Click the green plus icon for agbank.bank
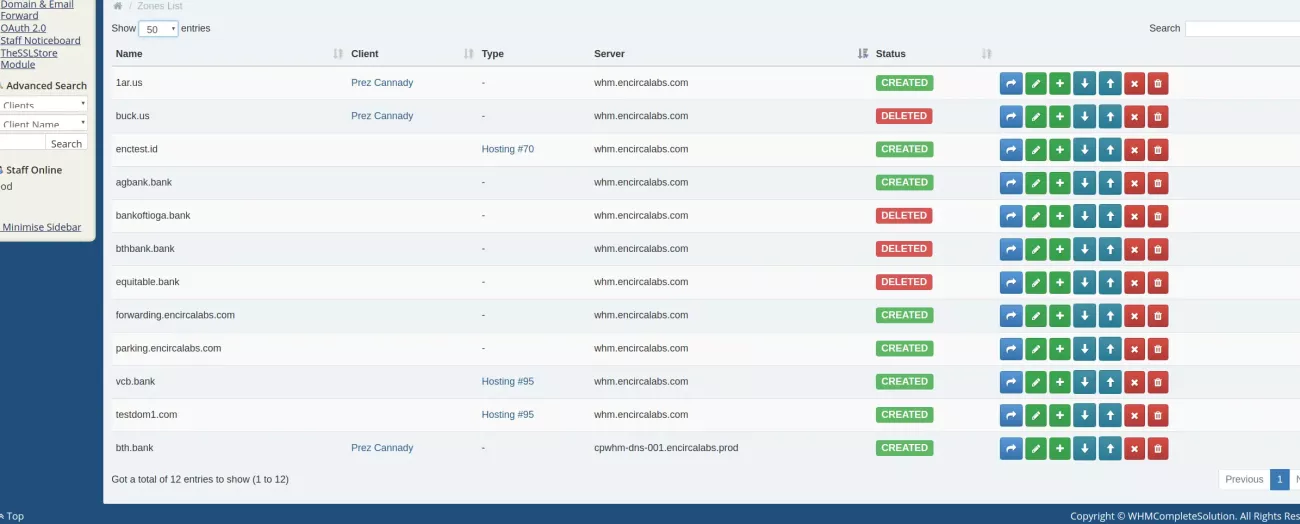Screen dimensions: 1300x524 [1060, 183]
